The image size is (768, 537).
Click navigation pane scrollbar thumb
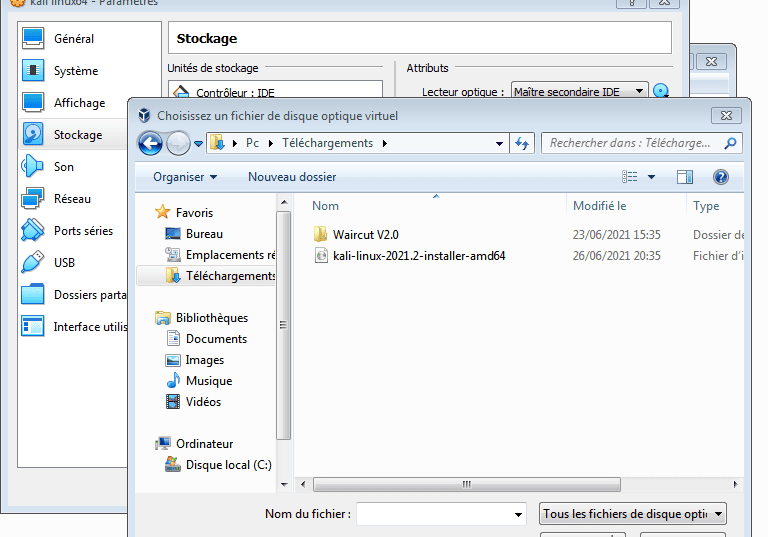[x=283, y=325]
